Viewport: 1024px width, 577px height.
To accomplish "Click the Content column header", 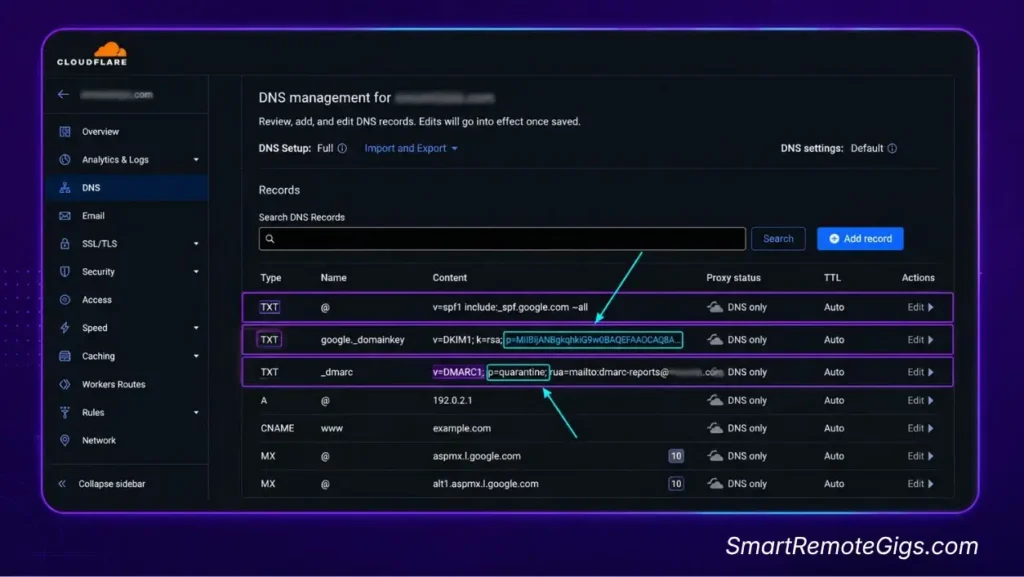I will [449, 277].
